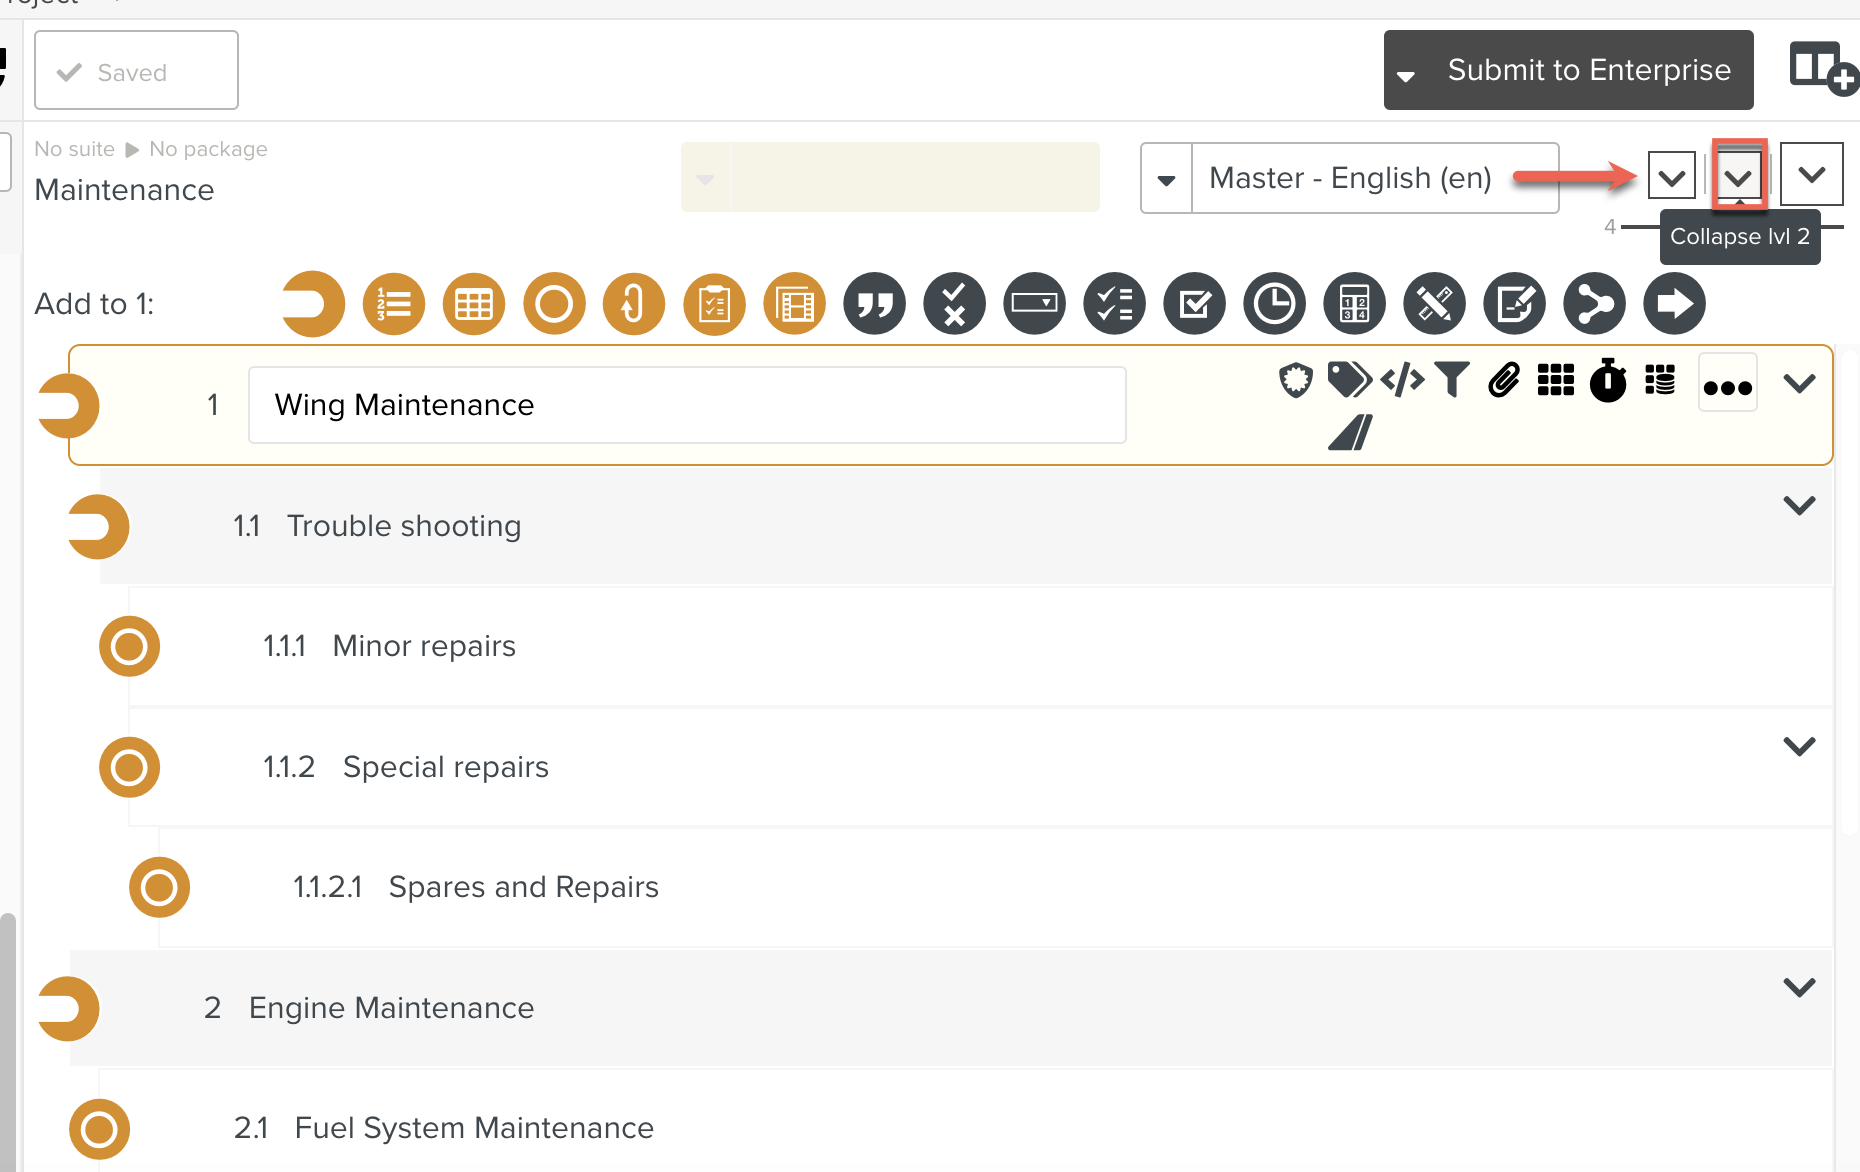Click the code brackets icon on Wing Maintenance
The image size is (1860, 1172).
[1402, 380]
